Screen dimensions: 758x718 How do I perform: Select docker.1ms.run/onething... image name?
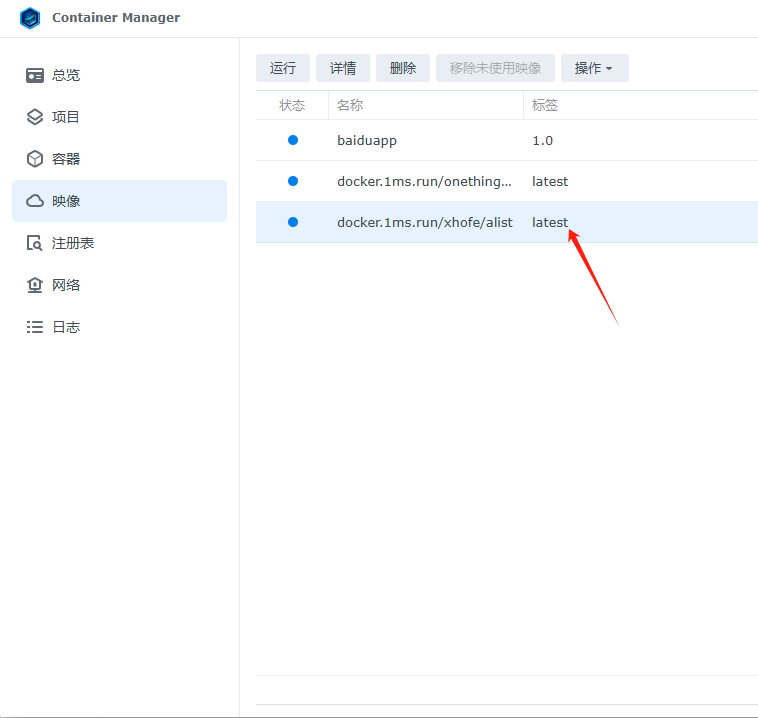click(x=424, y=181)
